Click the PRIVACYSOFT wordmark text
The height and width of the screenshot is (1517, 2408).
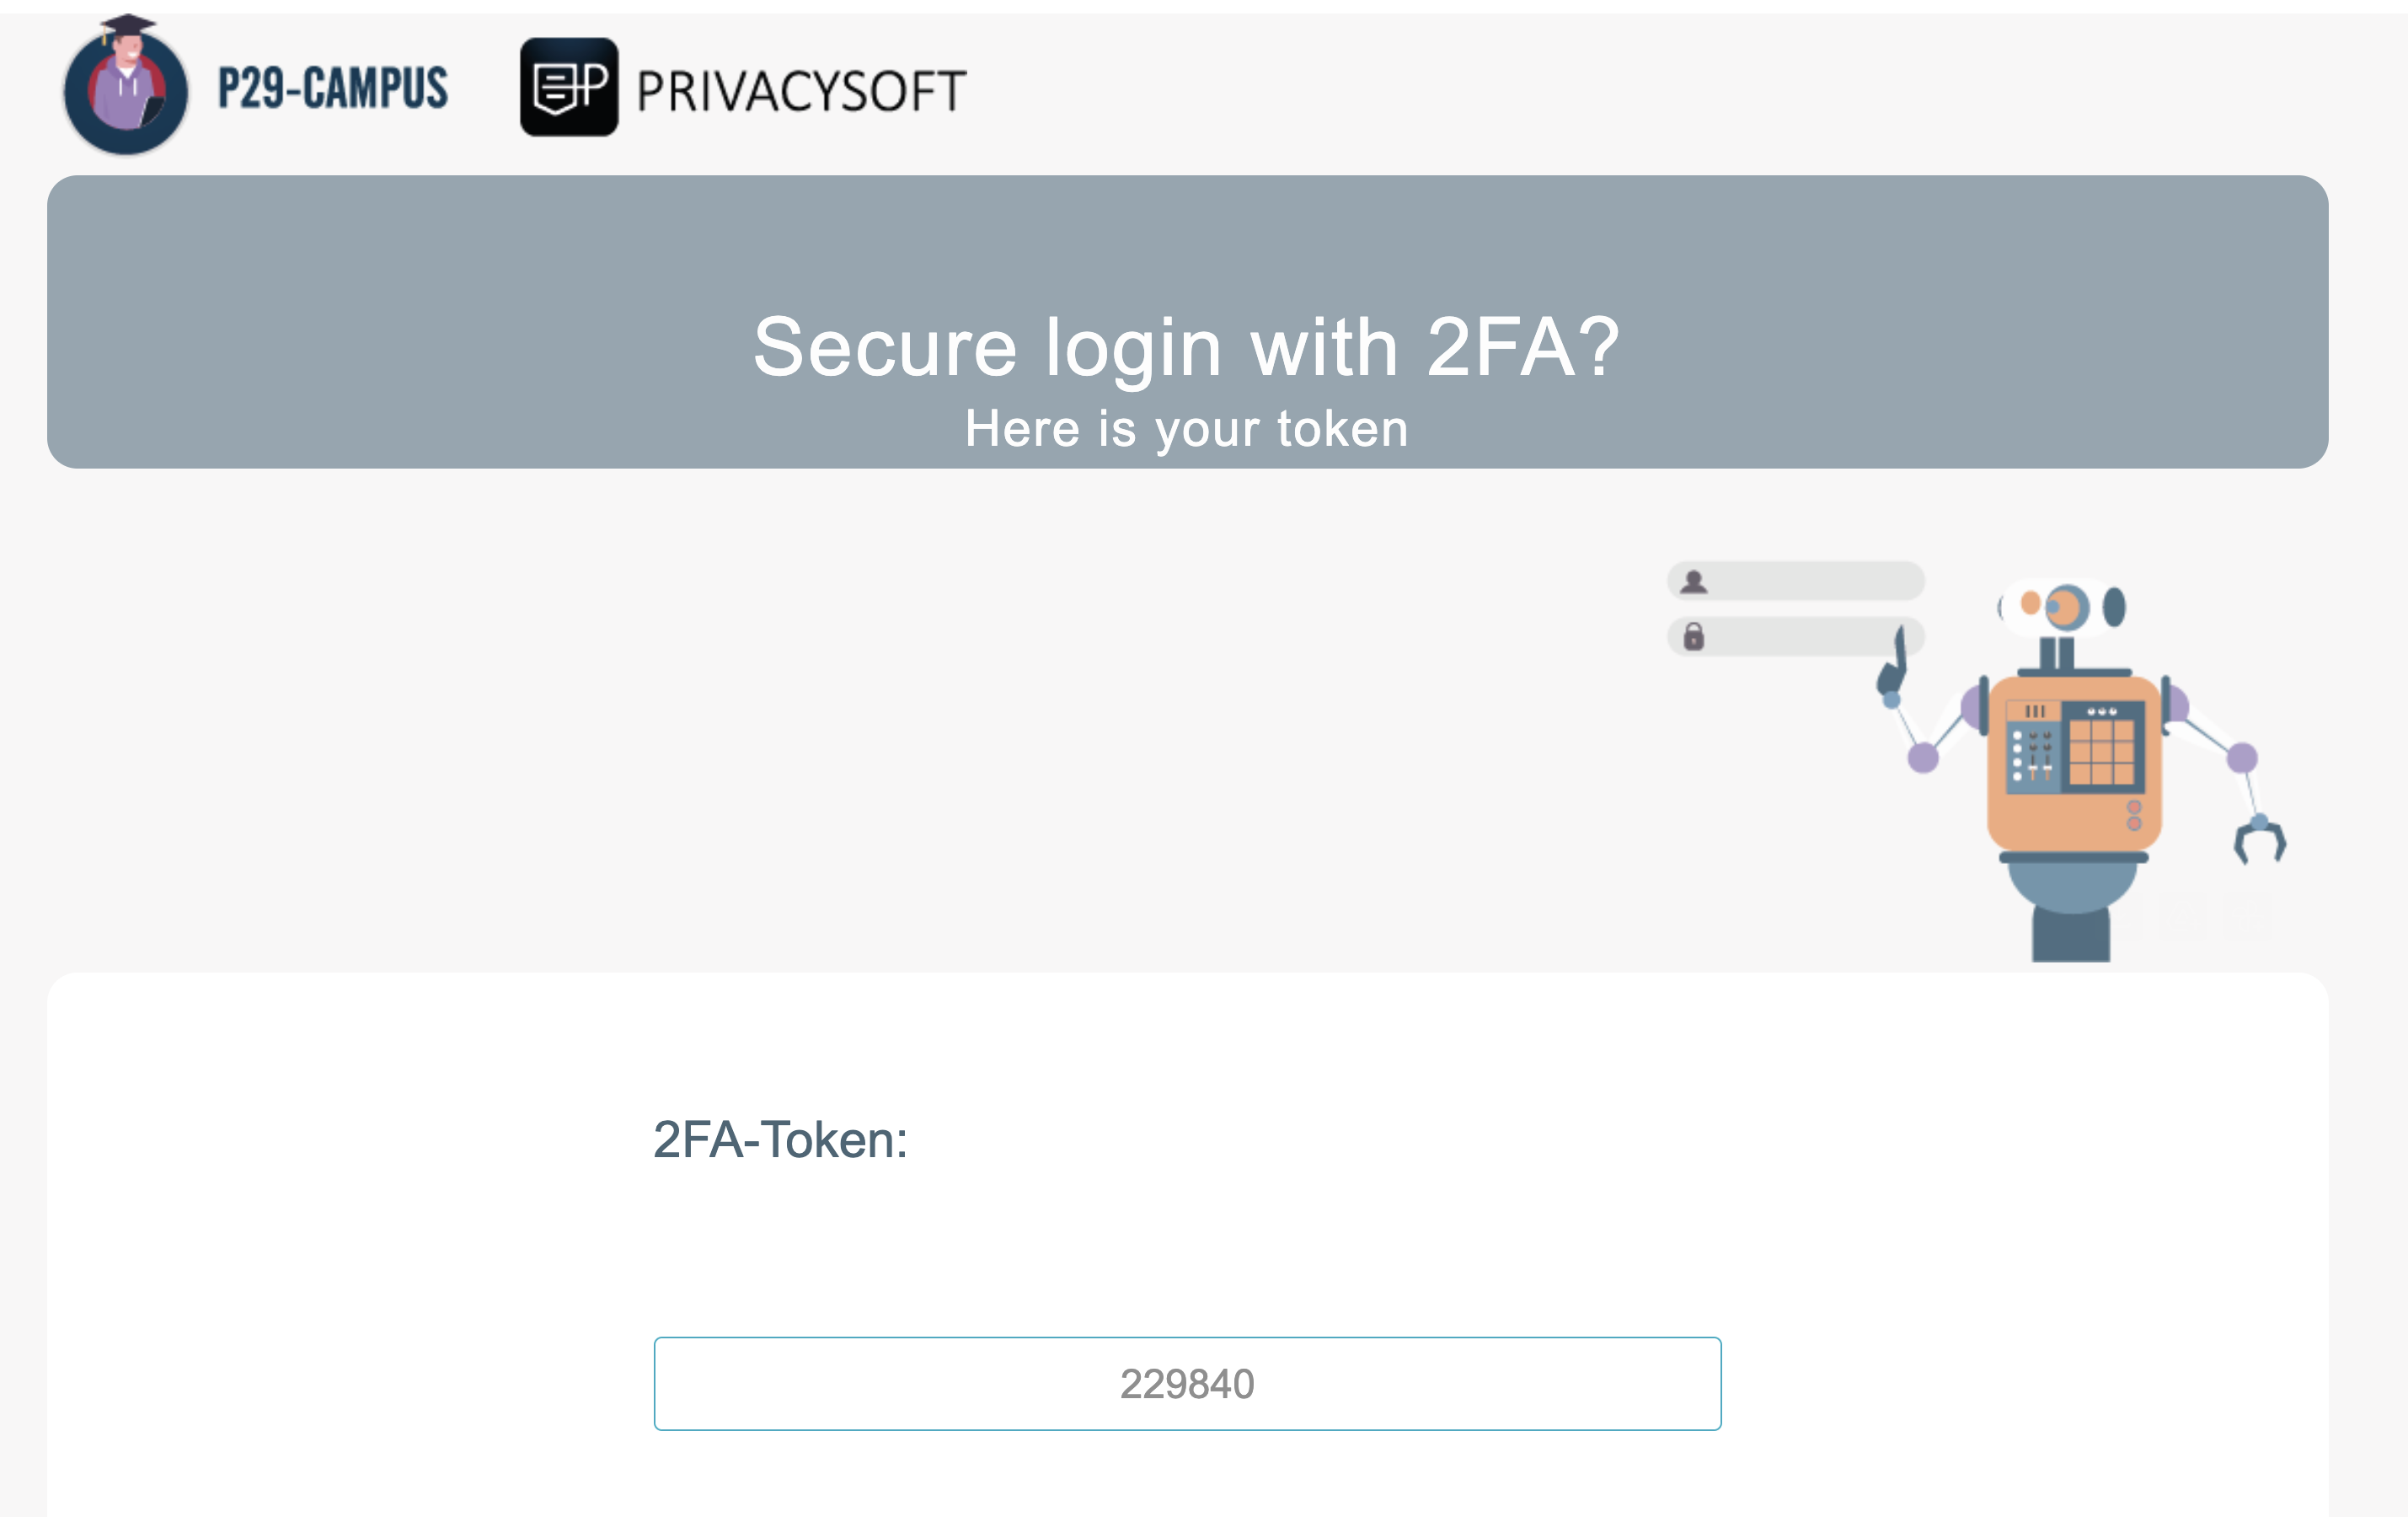click(801, 91)
